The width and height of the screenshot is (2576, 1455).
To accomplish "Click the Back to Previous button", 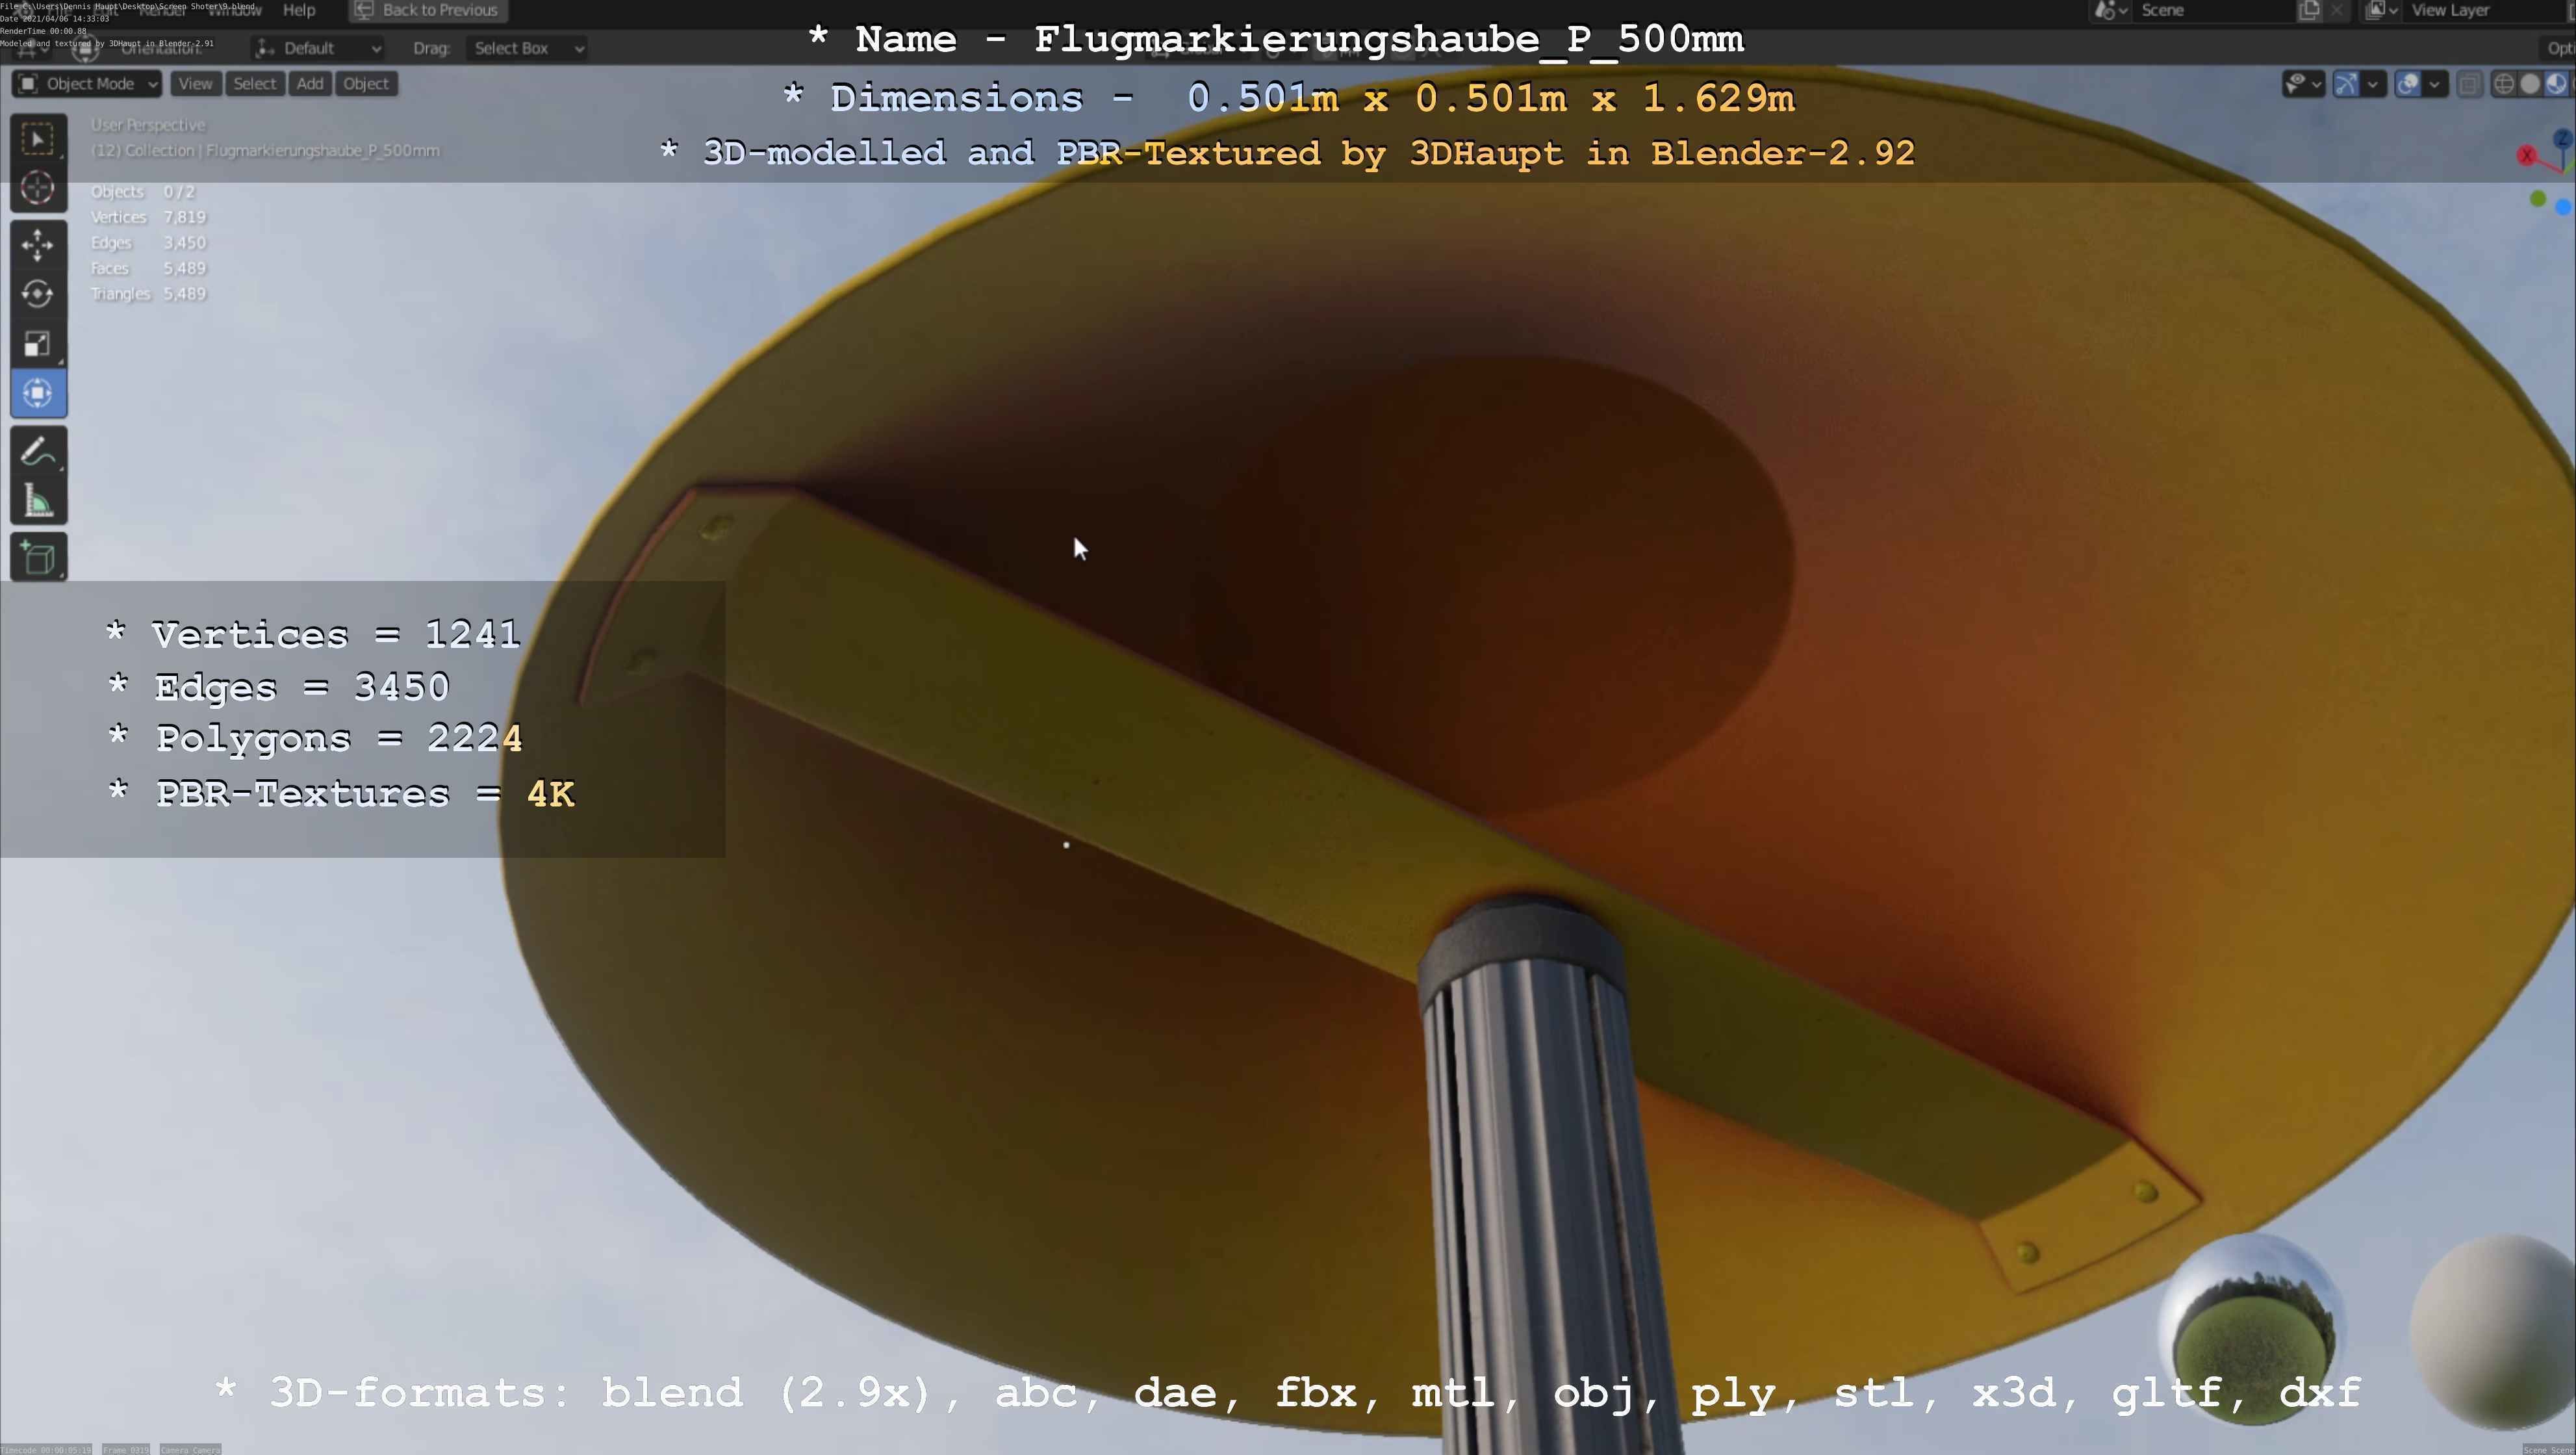I will point(428,10).
